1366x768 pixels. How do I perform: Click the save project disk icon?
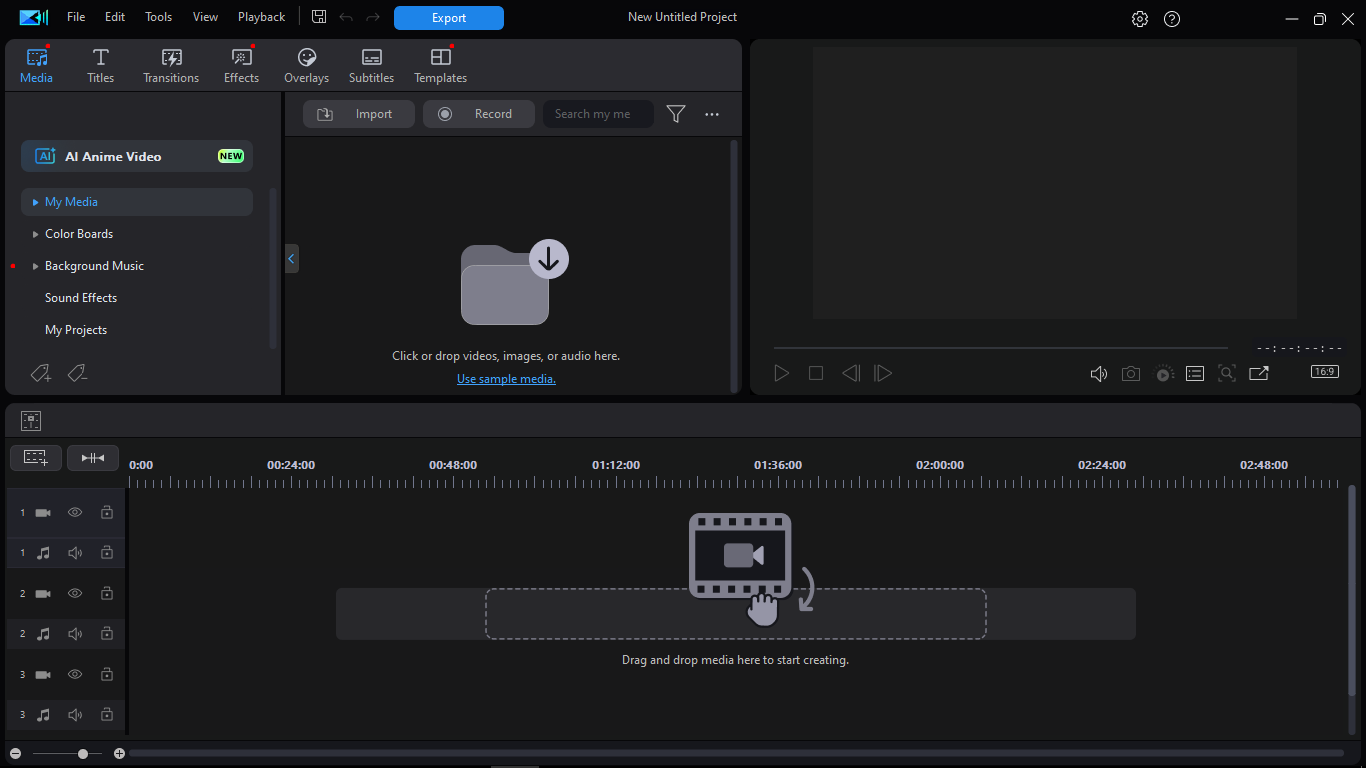pos(319,17)
